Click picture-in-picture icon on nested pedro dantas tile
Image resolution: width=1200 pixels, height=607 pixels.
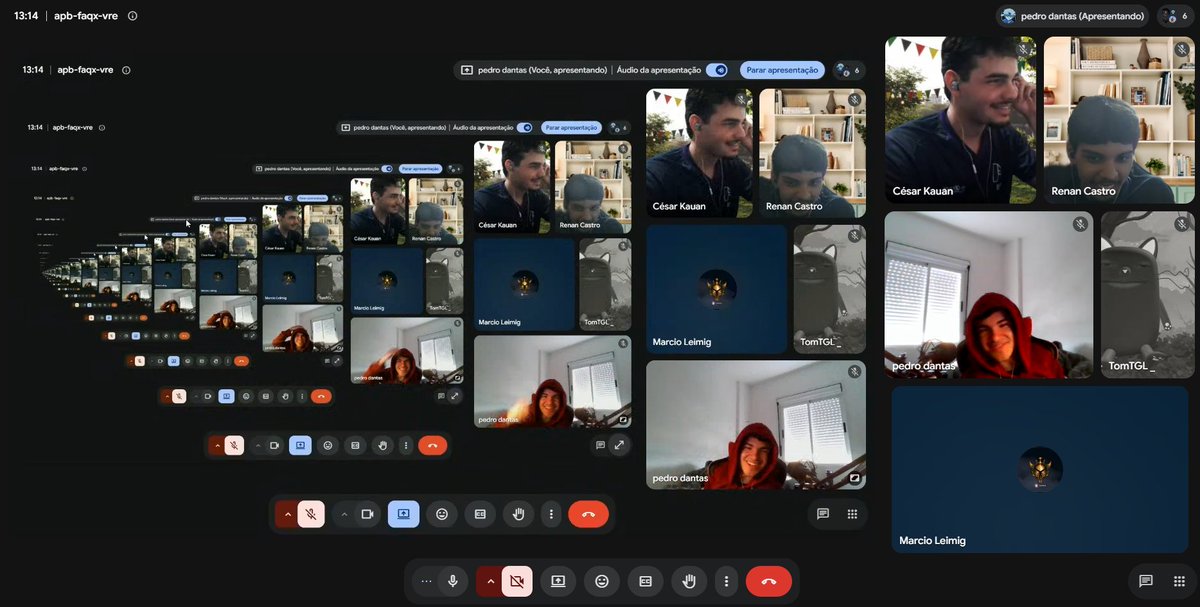point(855,478)
